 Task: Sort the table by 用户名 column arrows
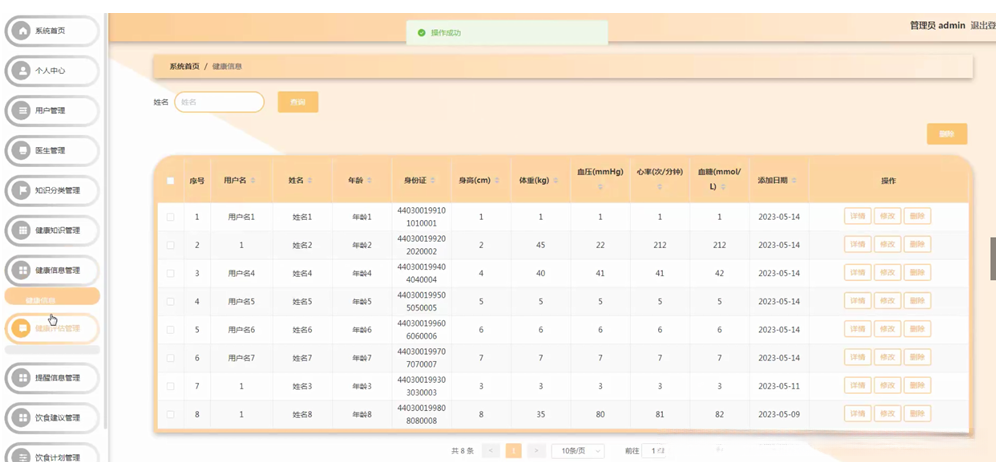[254, 181]
